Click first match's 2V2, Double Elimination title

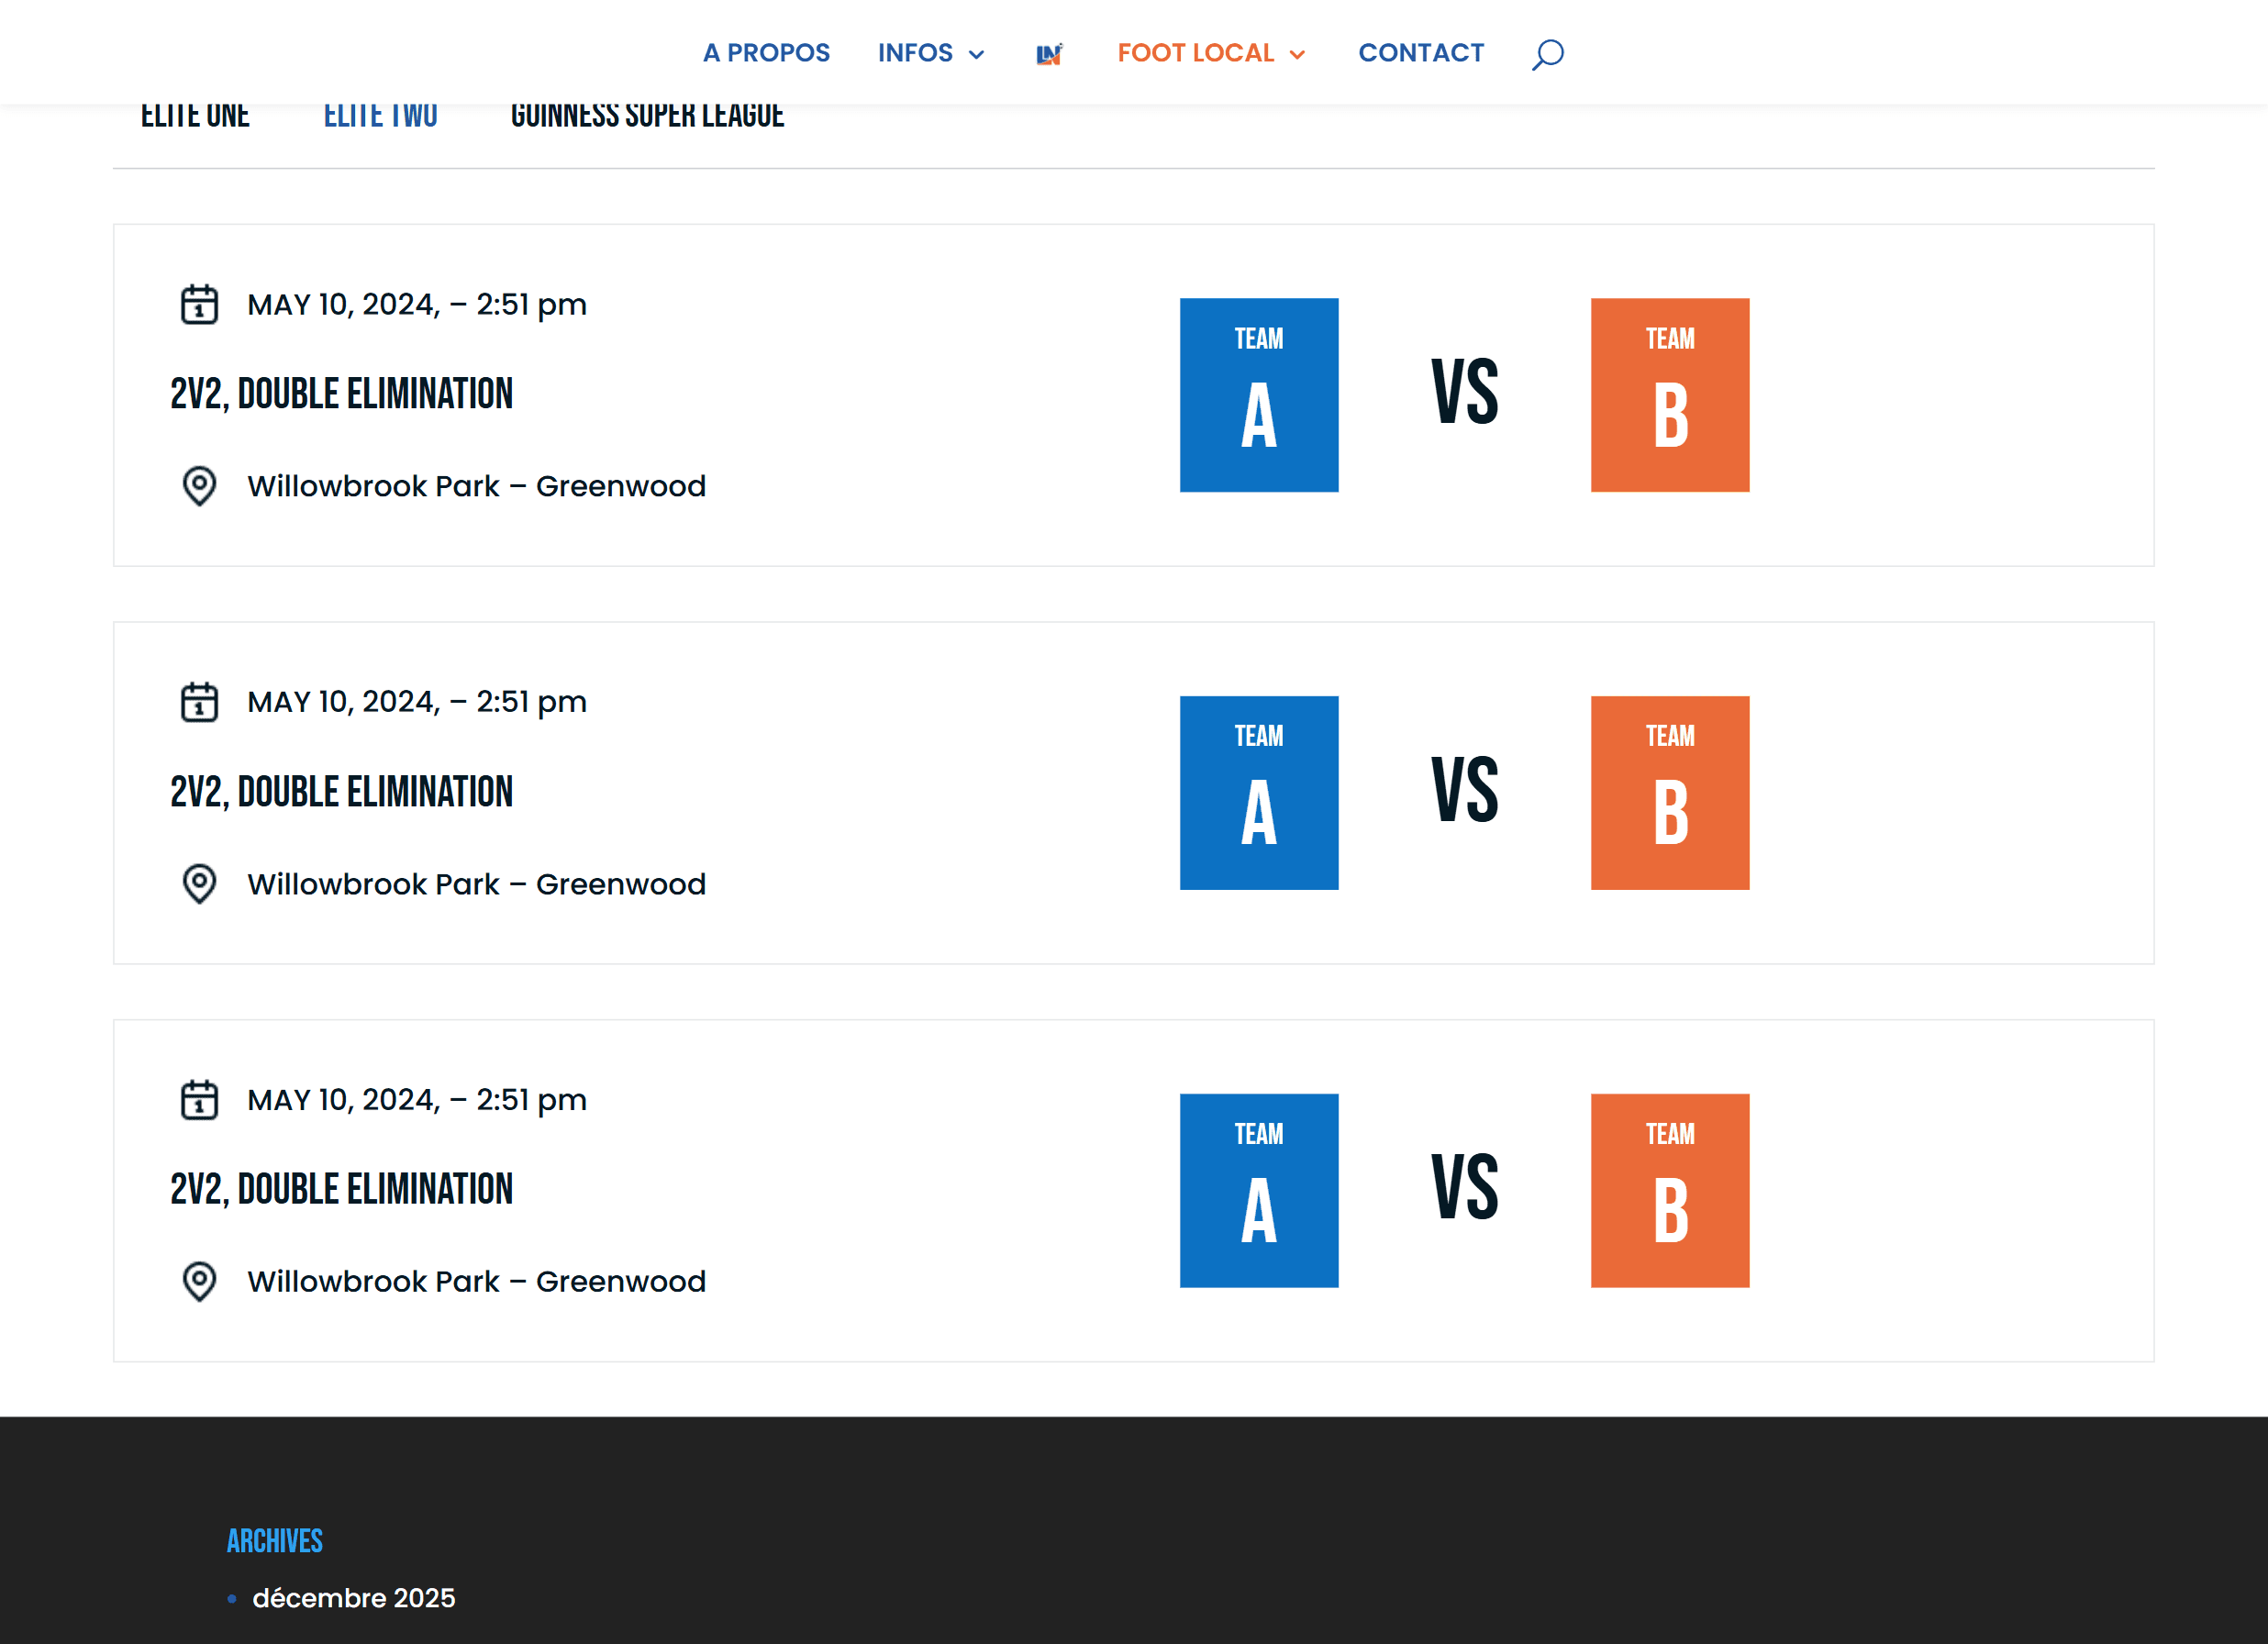click(341, 394)
